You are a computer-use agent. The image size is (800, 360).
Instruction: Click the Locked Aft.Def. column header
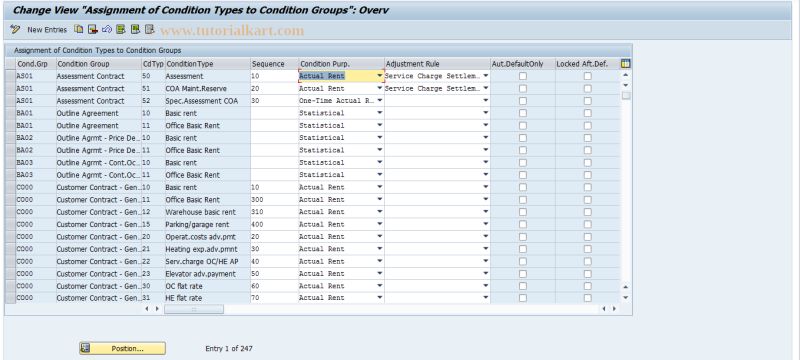coord(587,64)
